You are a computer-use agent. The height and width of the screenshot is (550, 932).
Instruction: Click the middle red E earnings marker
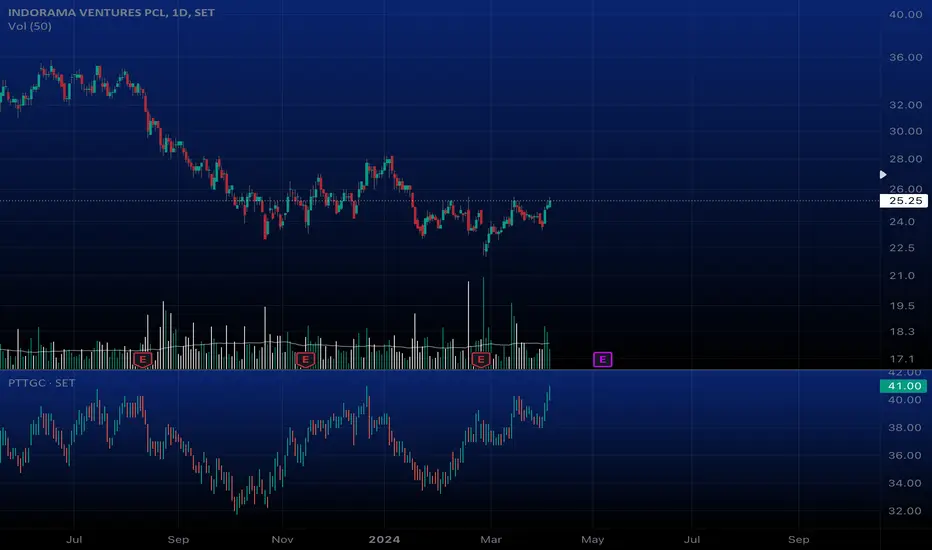[x=305, y=360]
